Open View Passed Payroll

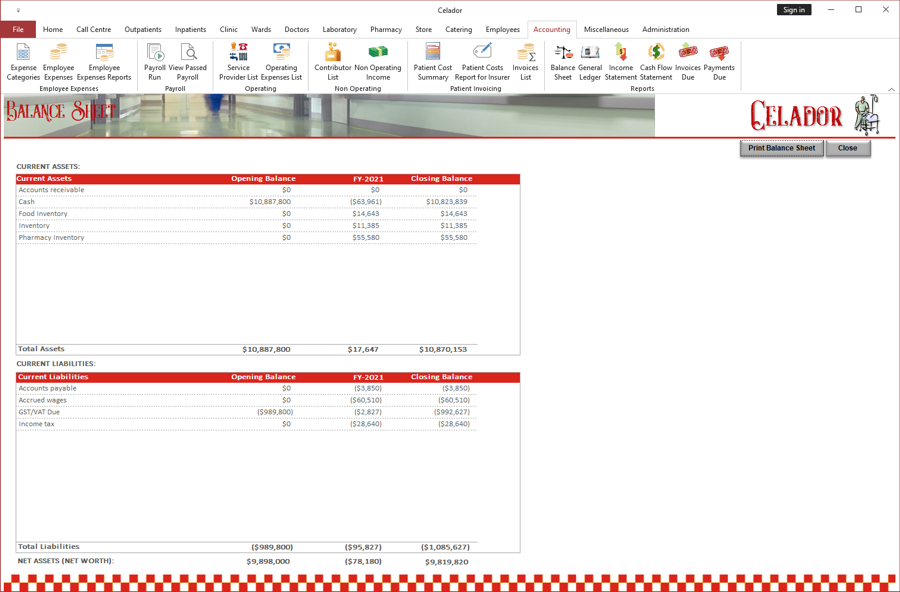188,62
